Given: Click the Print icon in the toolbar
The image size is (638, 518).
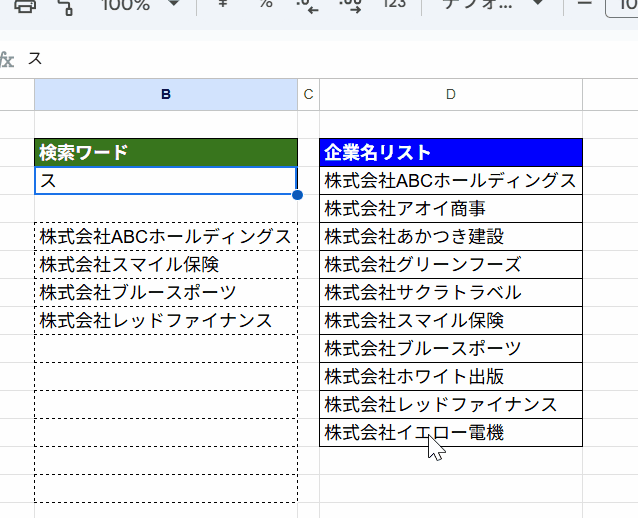Looking at the screenshot, I should [x=25, y=5].
